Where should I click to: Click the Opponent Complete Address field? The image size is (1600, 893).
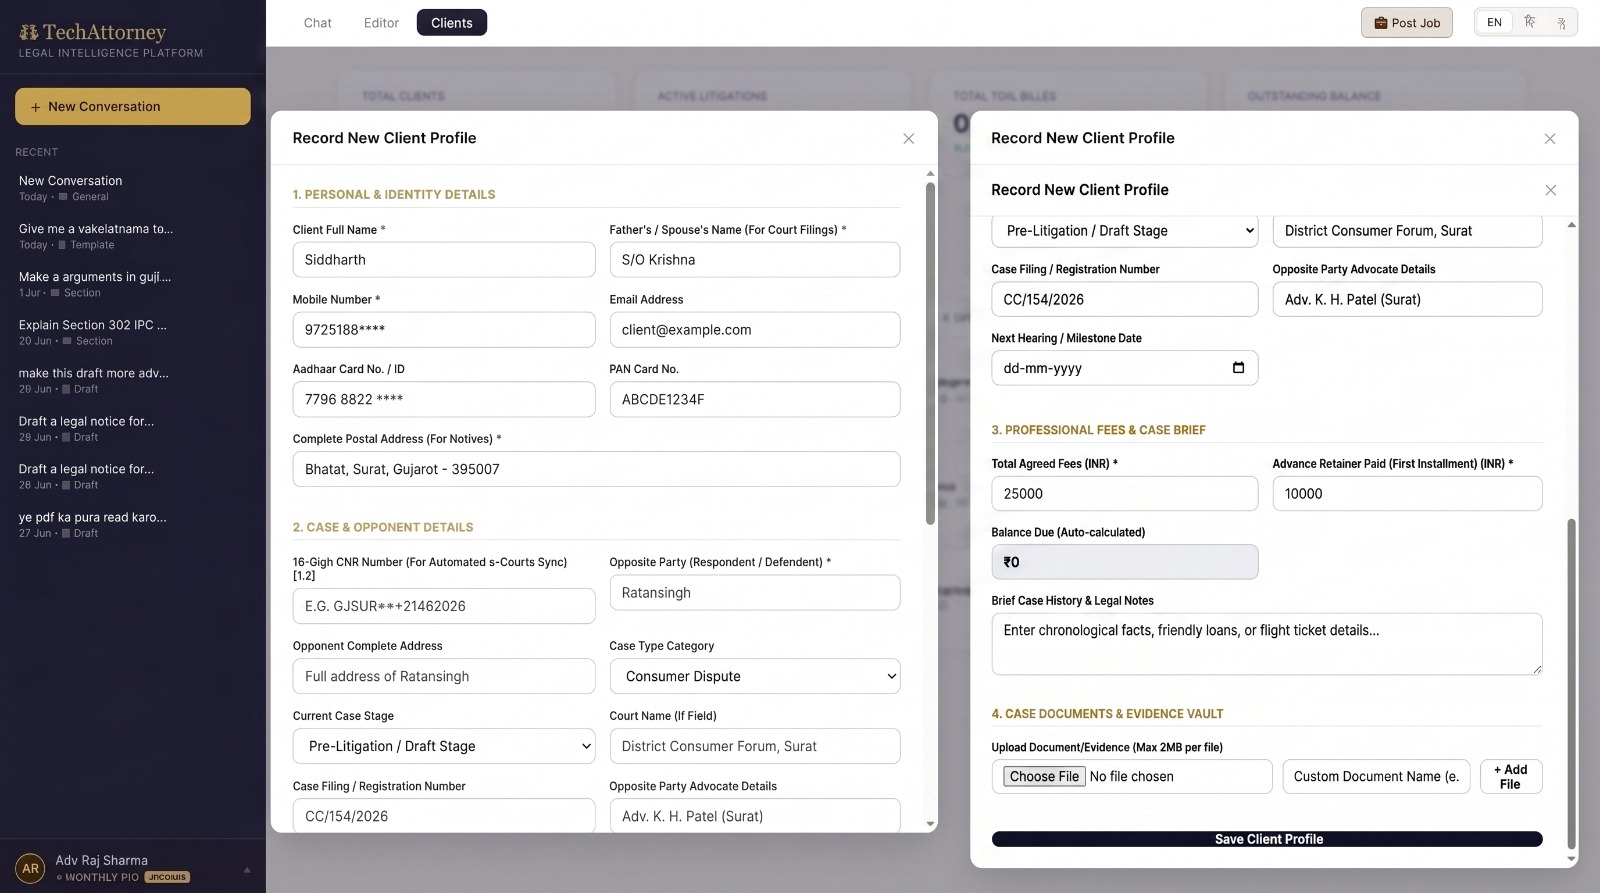point(444,676)
